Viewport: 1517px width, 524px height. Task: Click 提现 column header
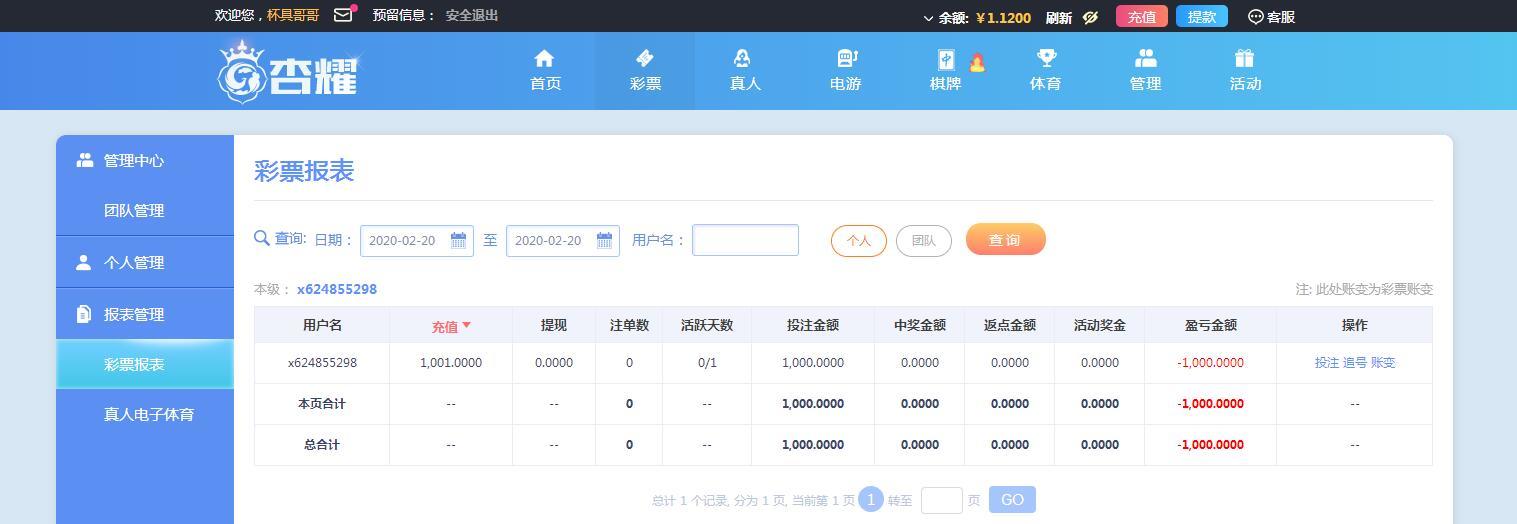click(x=554, y=325)
